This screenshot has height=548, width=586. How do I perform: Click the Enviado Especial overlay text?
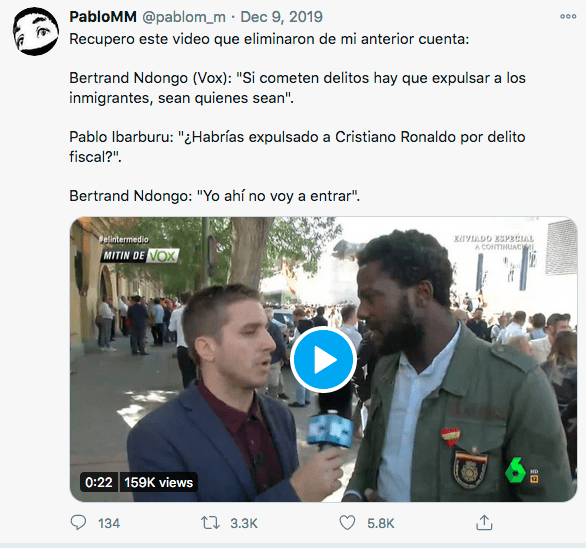493,238
